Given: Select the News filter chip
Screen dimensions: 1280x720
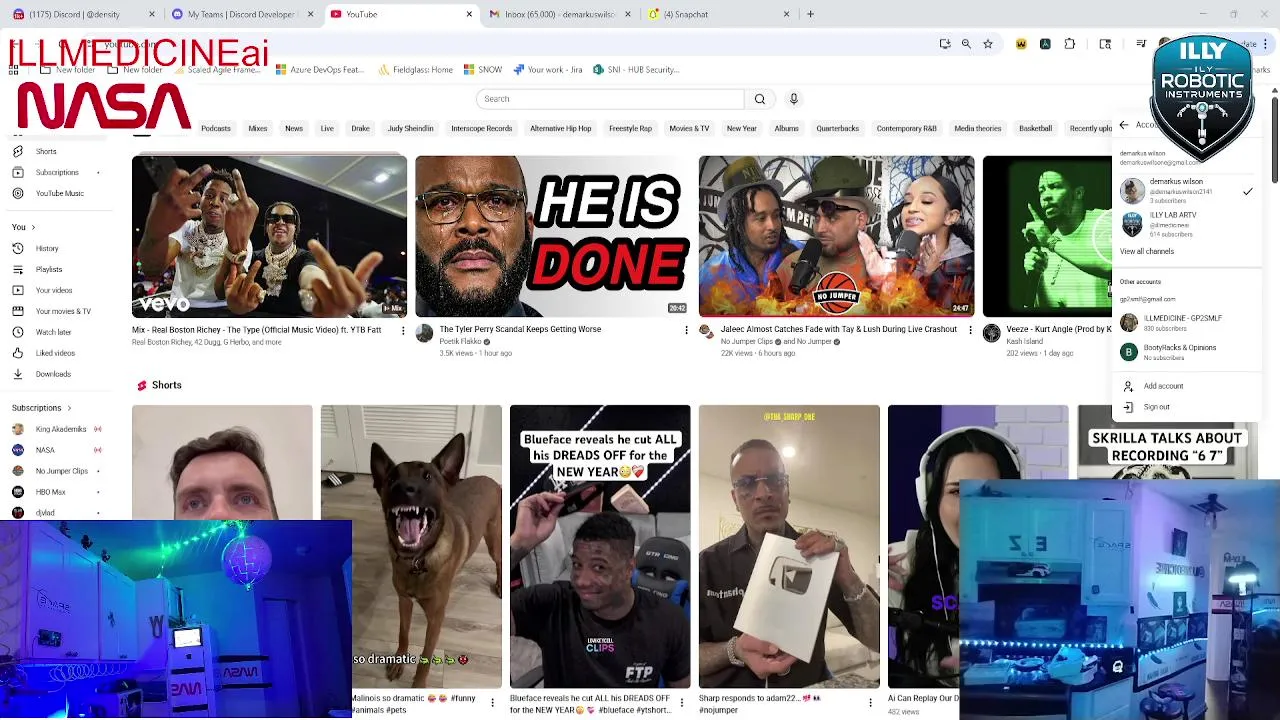Looking at the screenshot, I should click(294, 128).
